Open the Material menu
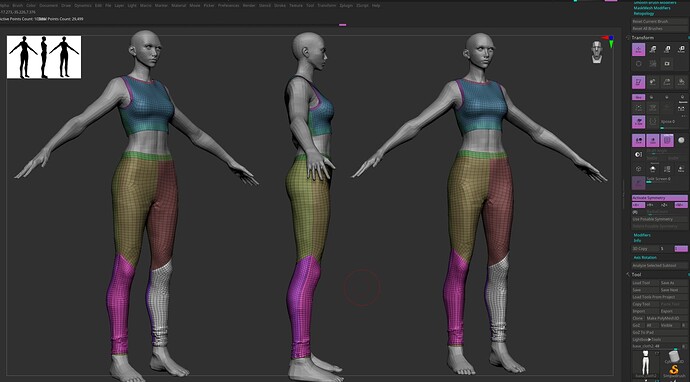Image resolution: width=690 pixels, height=382 pixels. 179,5
